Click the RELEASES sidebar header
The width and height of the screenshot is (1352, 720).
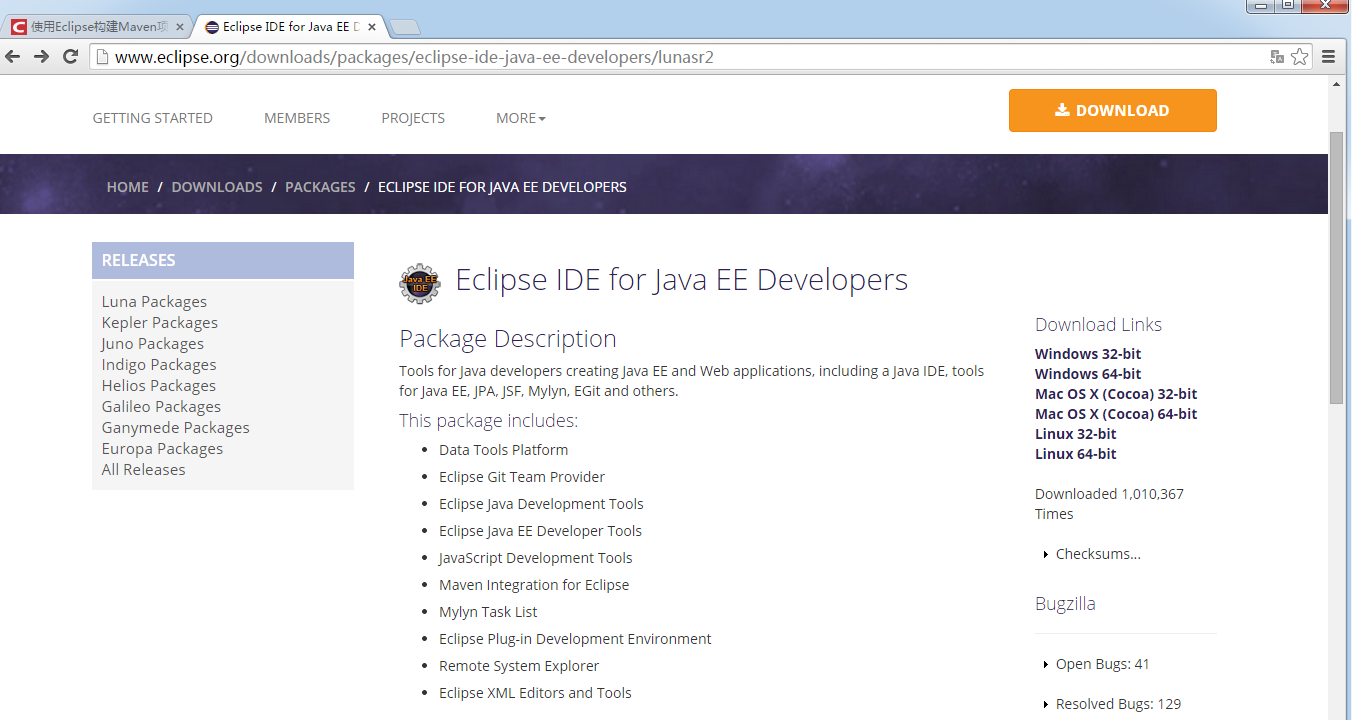(x=223, y=260)
